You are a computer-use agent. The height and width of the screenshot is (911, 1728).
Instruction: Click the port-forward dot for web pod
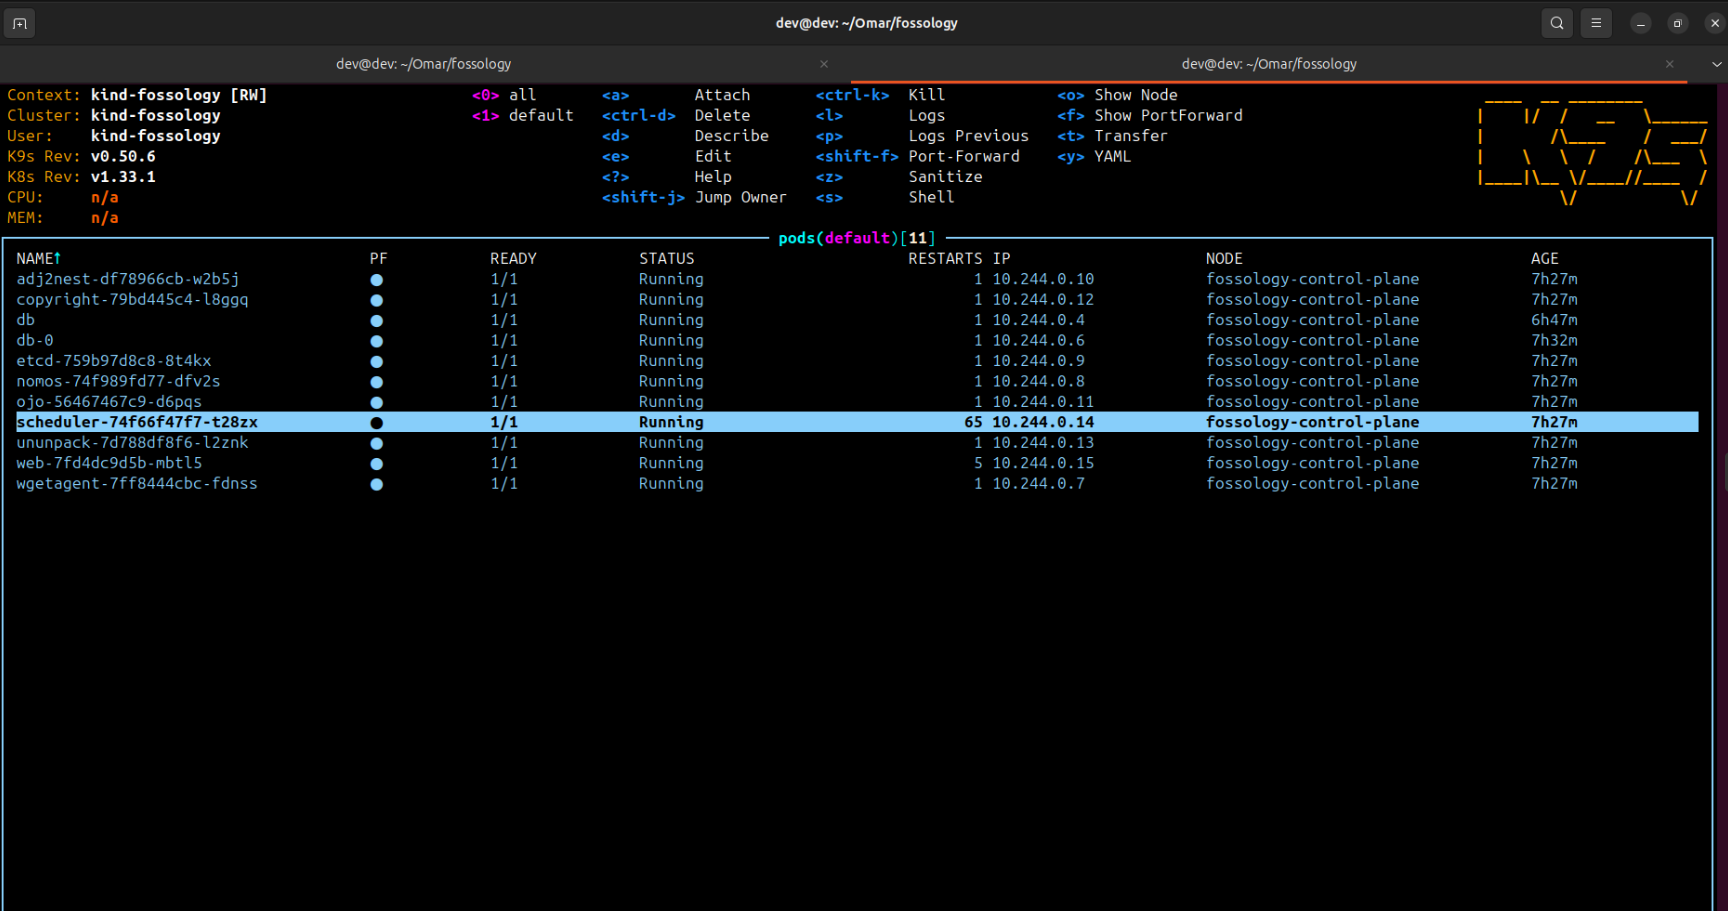pos(377,464)
